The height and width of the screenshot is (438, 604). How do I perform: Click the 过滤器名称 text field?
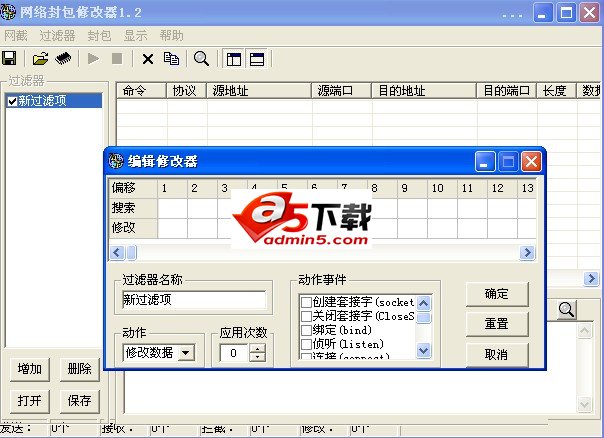click(194, 300)
